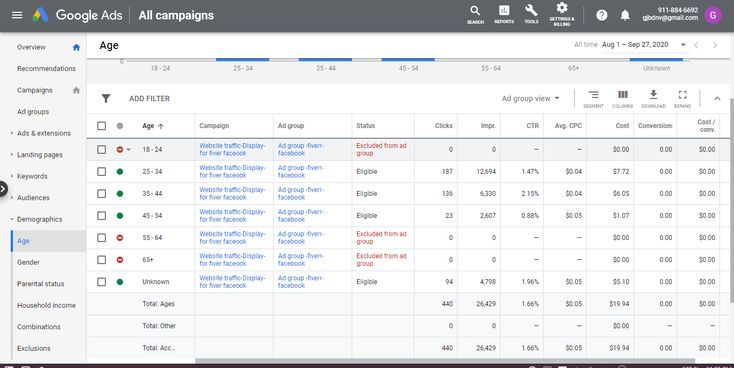Screen dimensions: 734x368
Task: Sort by the Age column header
Action: point(153,126)
